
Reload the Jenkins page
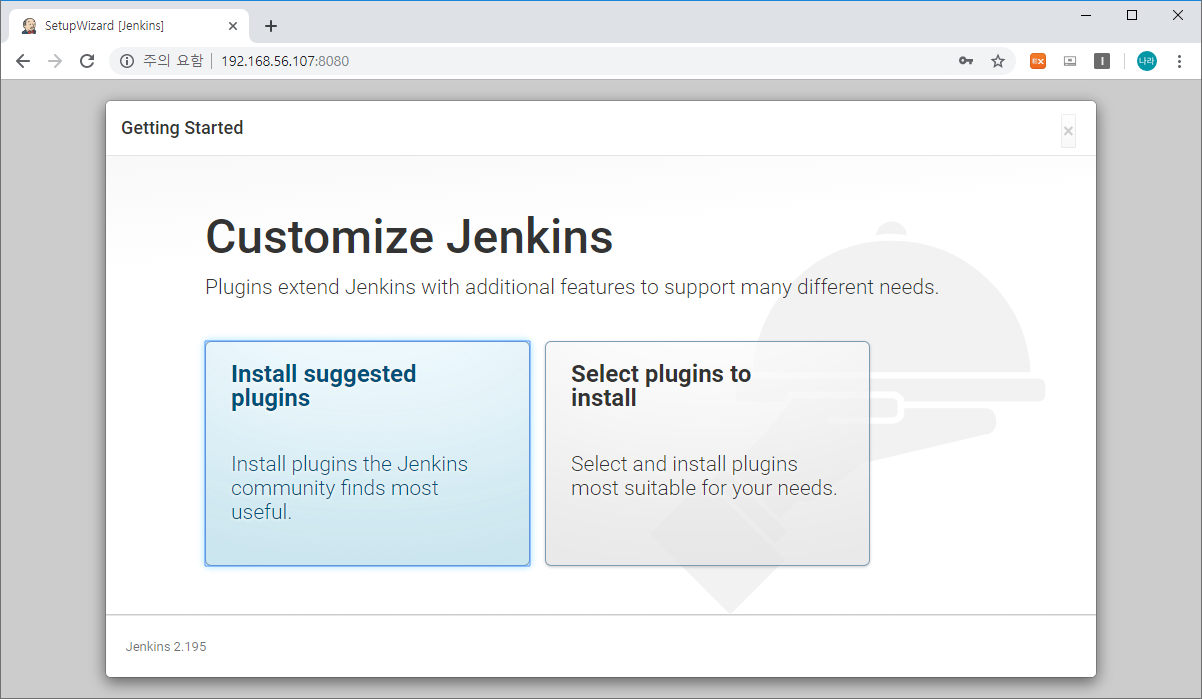click(87, 61)
